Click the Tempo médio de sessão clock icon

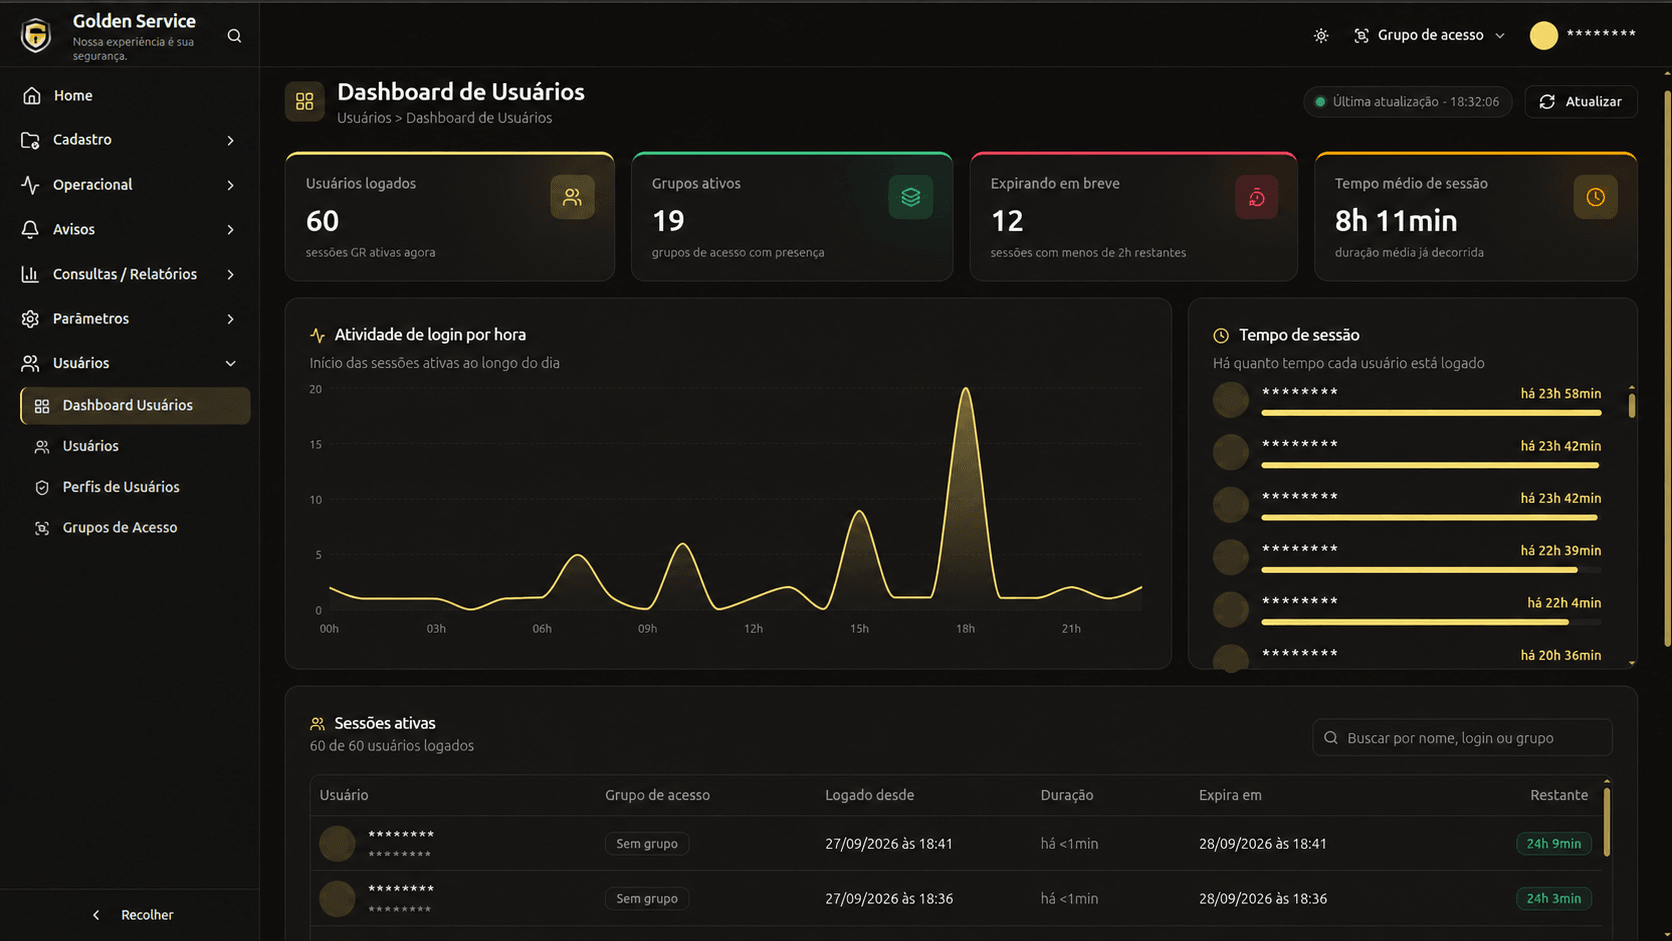[x=1595, y=197]
